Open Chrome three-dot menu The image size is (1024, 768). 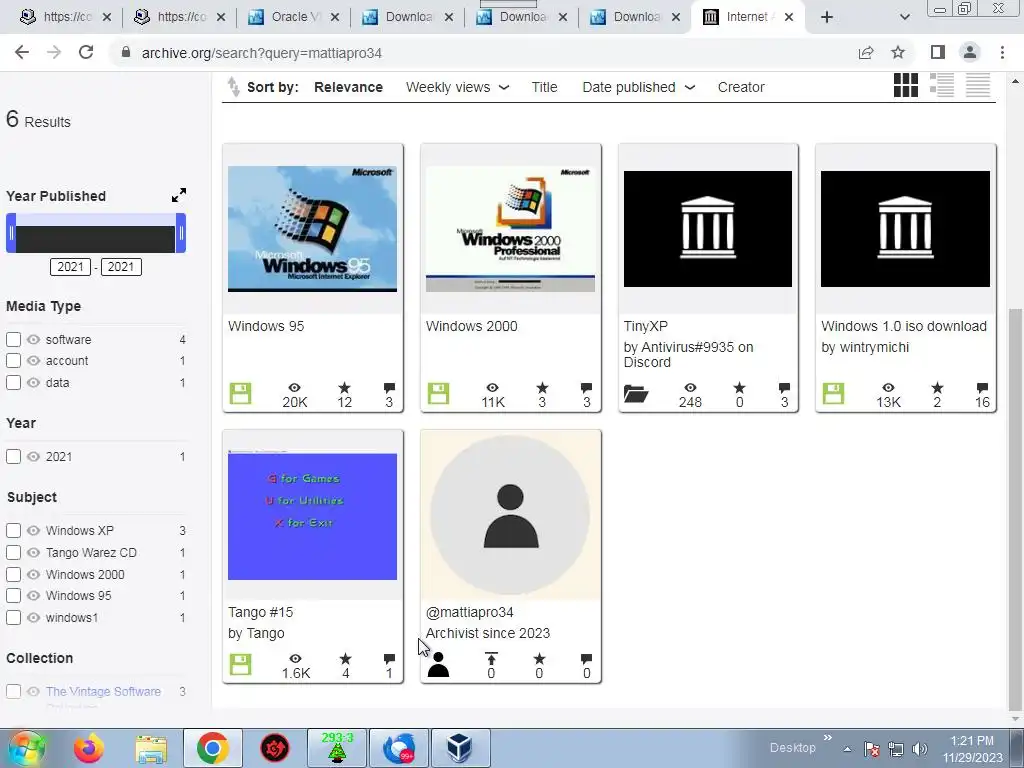[x=1002, y=52]
